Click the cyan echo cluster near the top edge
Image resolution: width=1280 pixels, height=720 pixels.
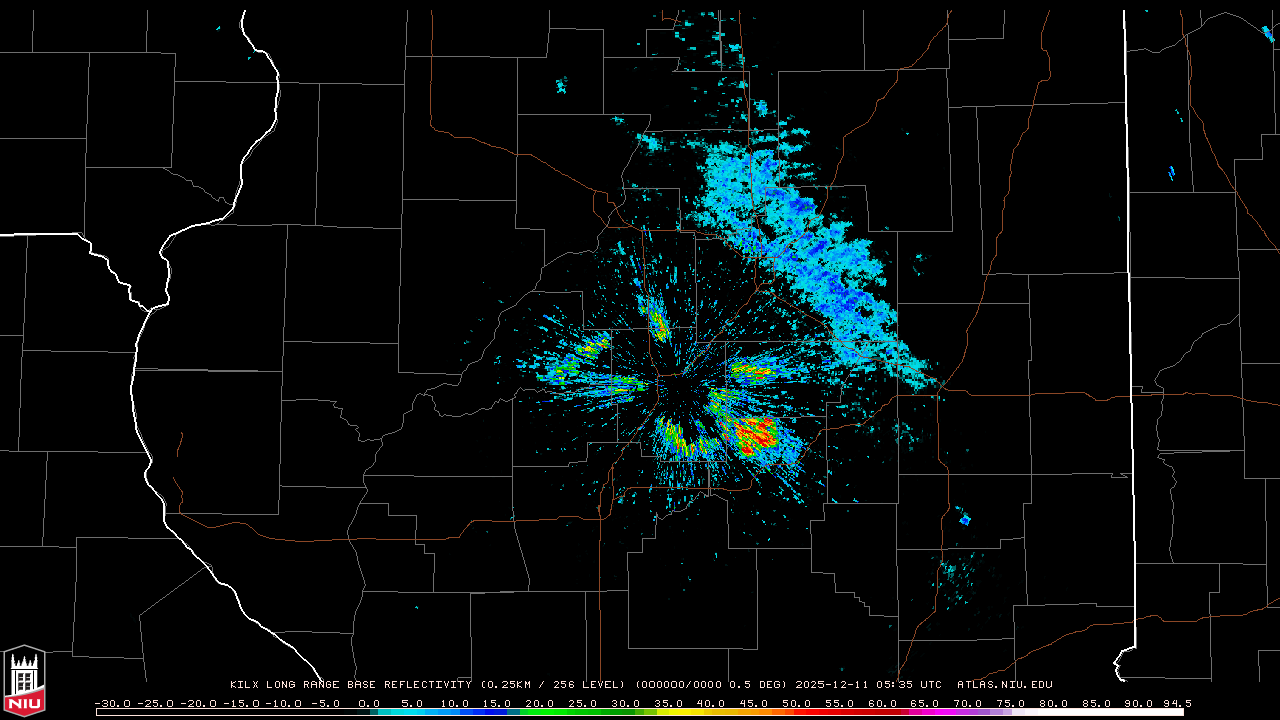click(x=700, y=40)
